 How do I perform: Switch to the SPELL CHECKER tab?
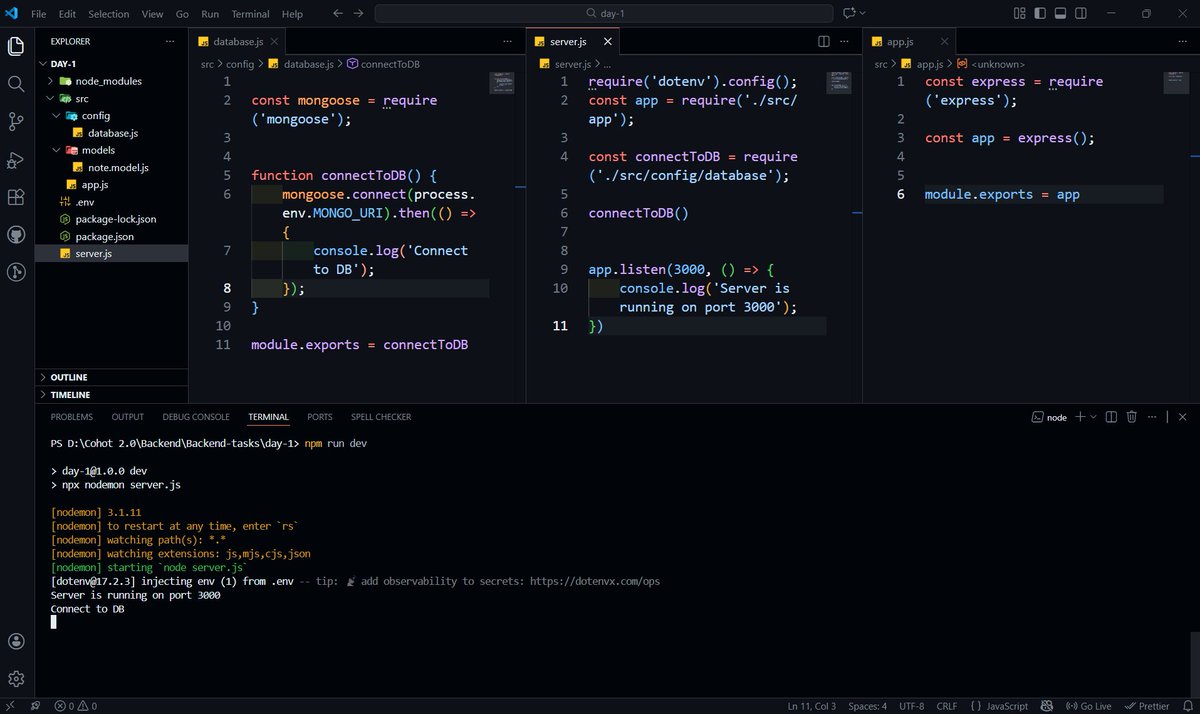click(381, 417)
